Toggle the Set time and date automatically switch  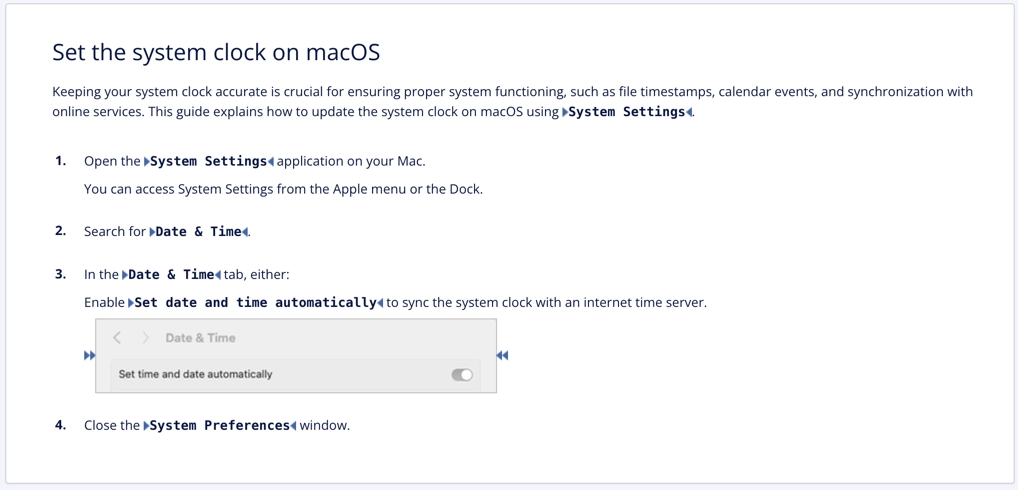[x=462, y=374]
